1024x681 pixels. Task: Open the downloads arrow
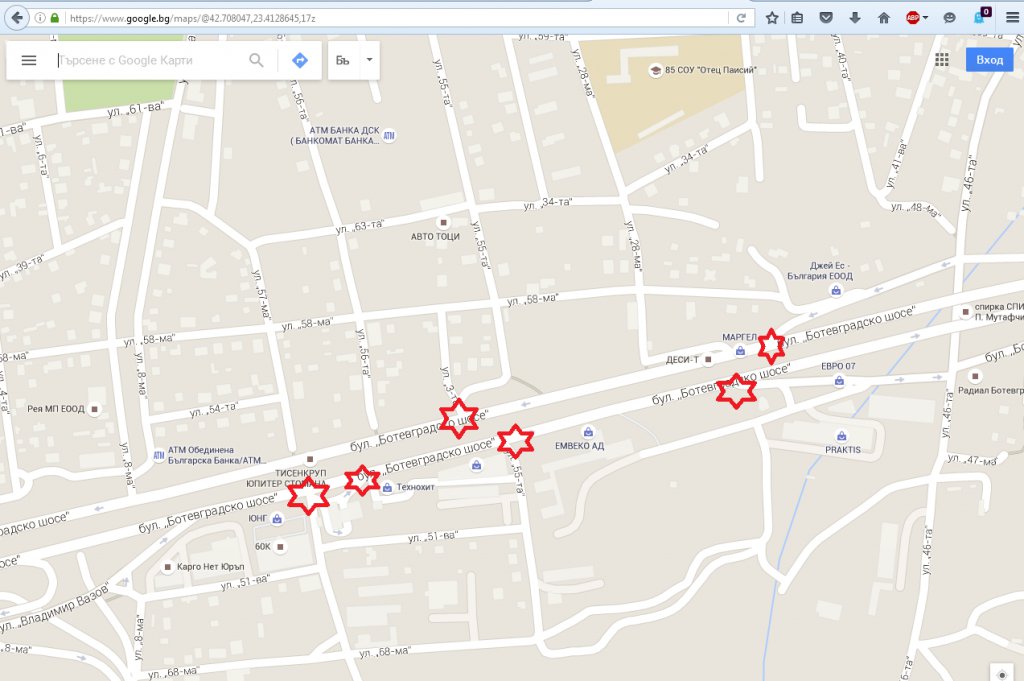pyautogui.click(x=855, y=18)
